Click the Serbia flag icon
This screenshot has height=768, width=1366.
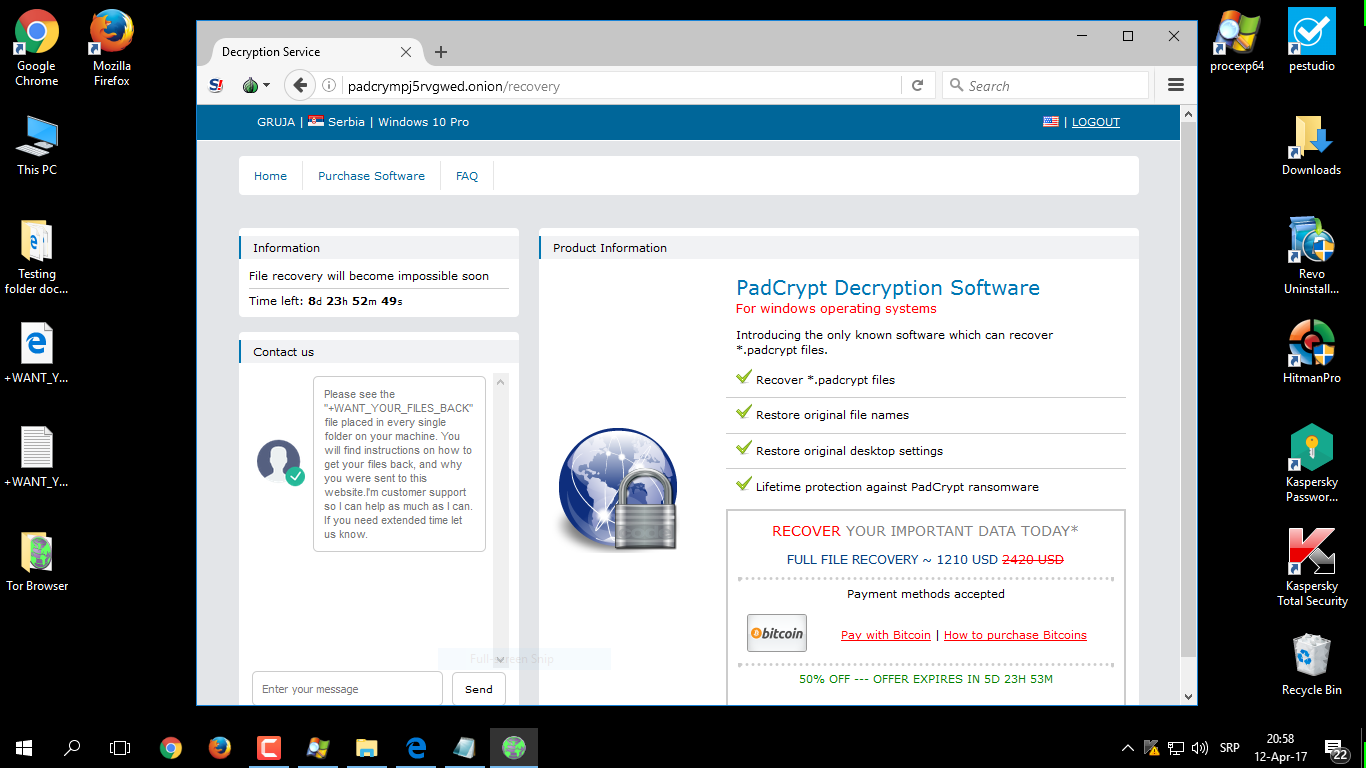click(x=316, y=122)
